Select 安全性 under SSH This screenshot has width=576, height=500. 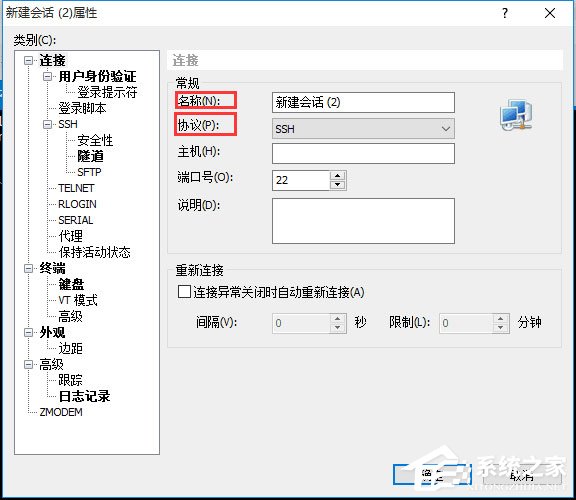[x=95, y=140]
